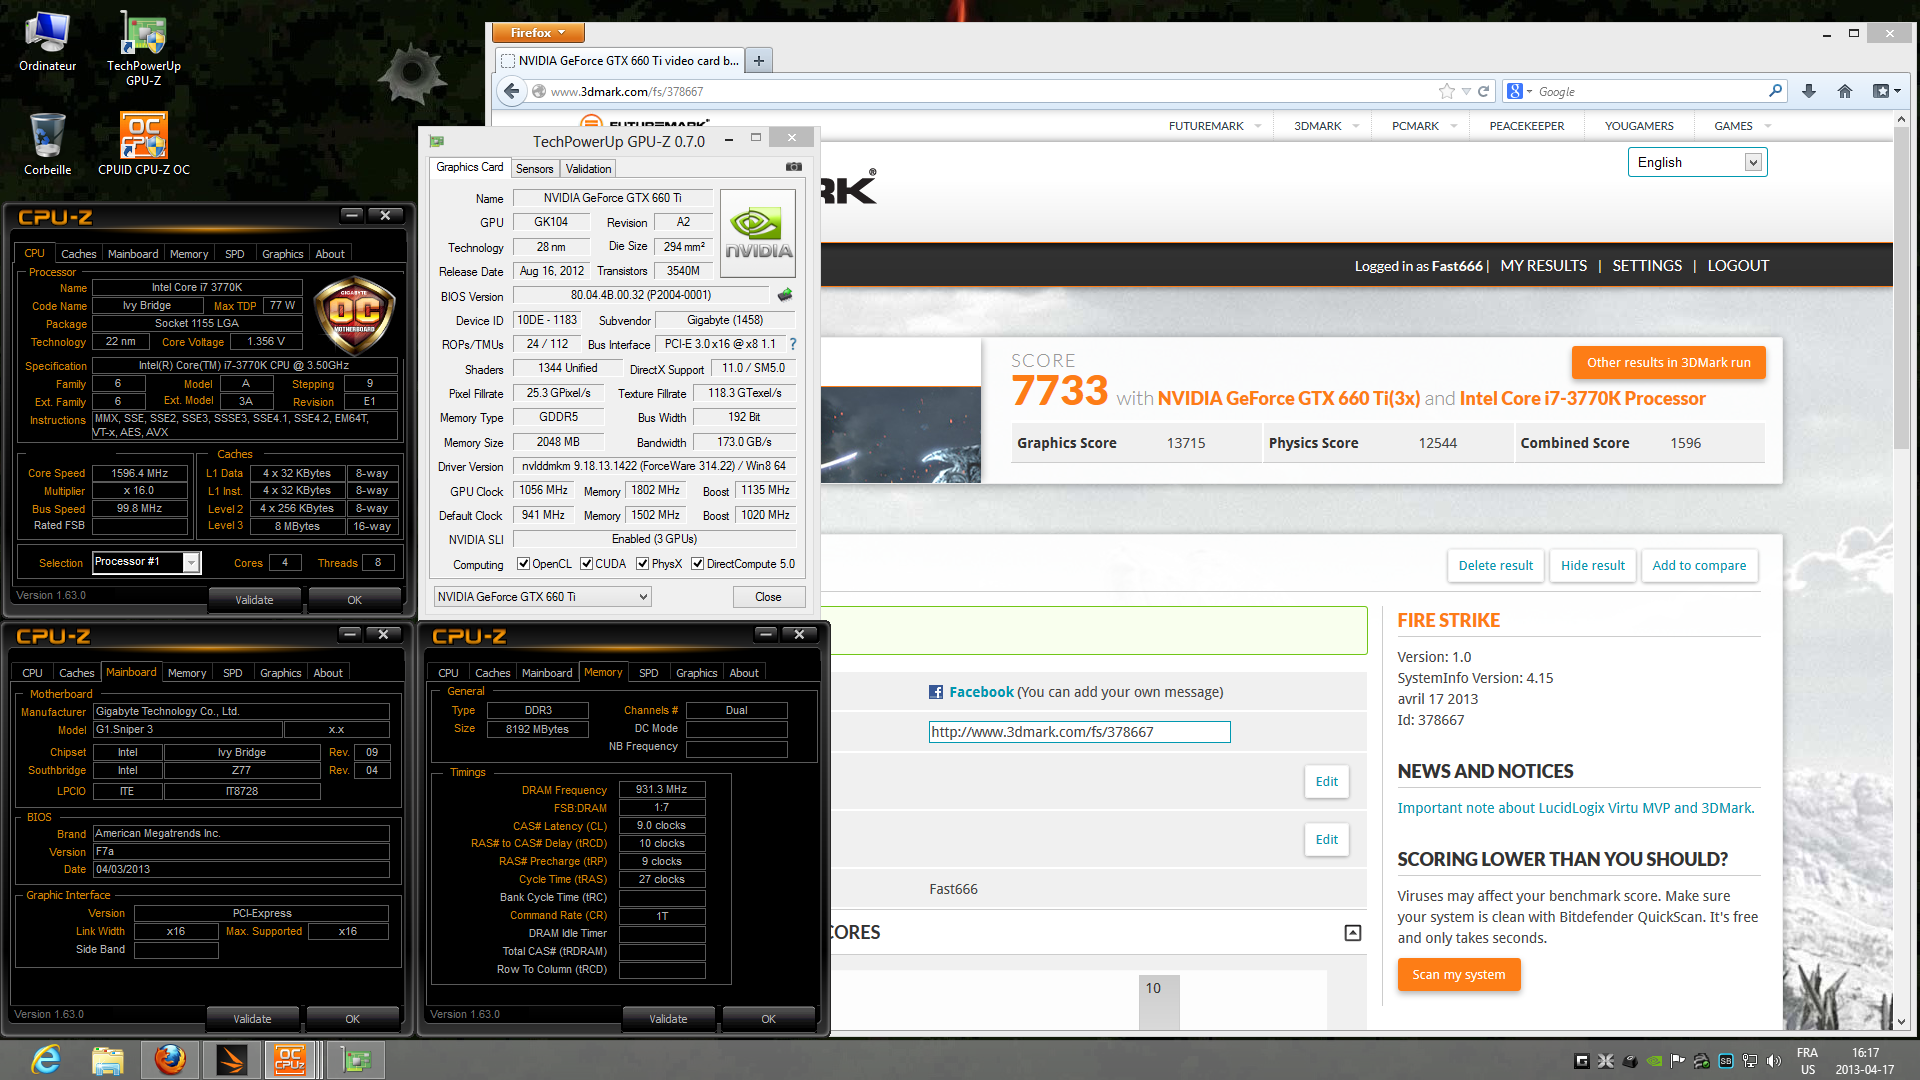Open the Ordinateur desktop icon
Screen dimensions: 1920x1080
coord(47,40)
